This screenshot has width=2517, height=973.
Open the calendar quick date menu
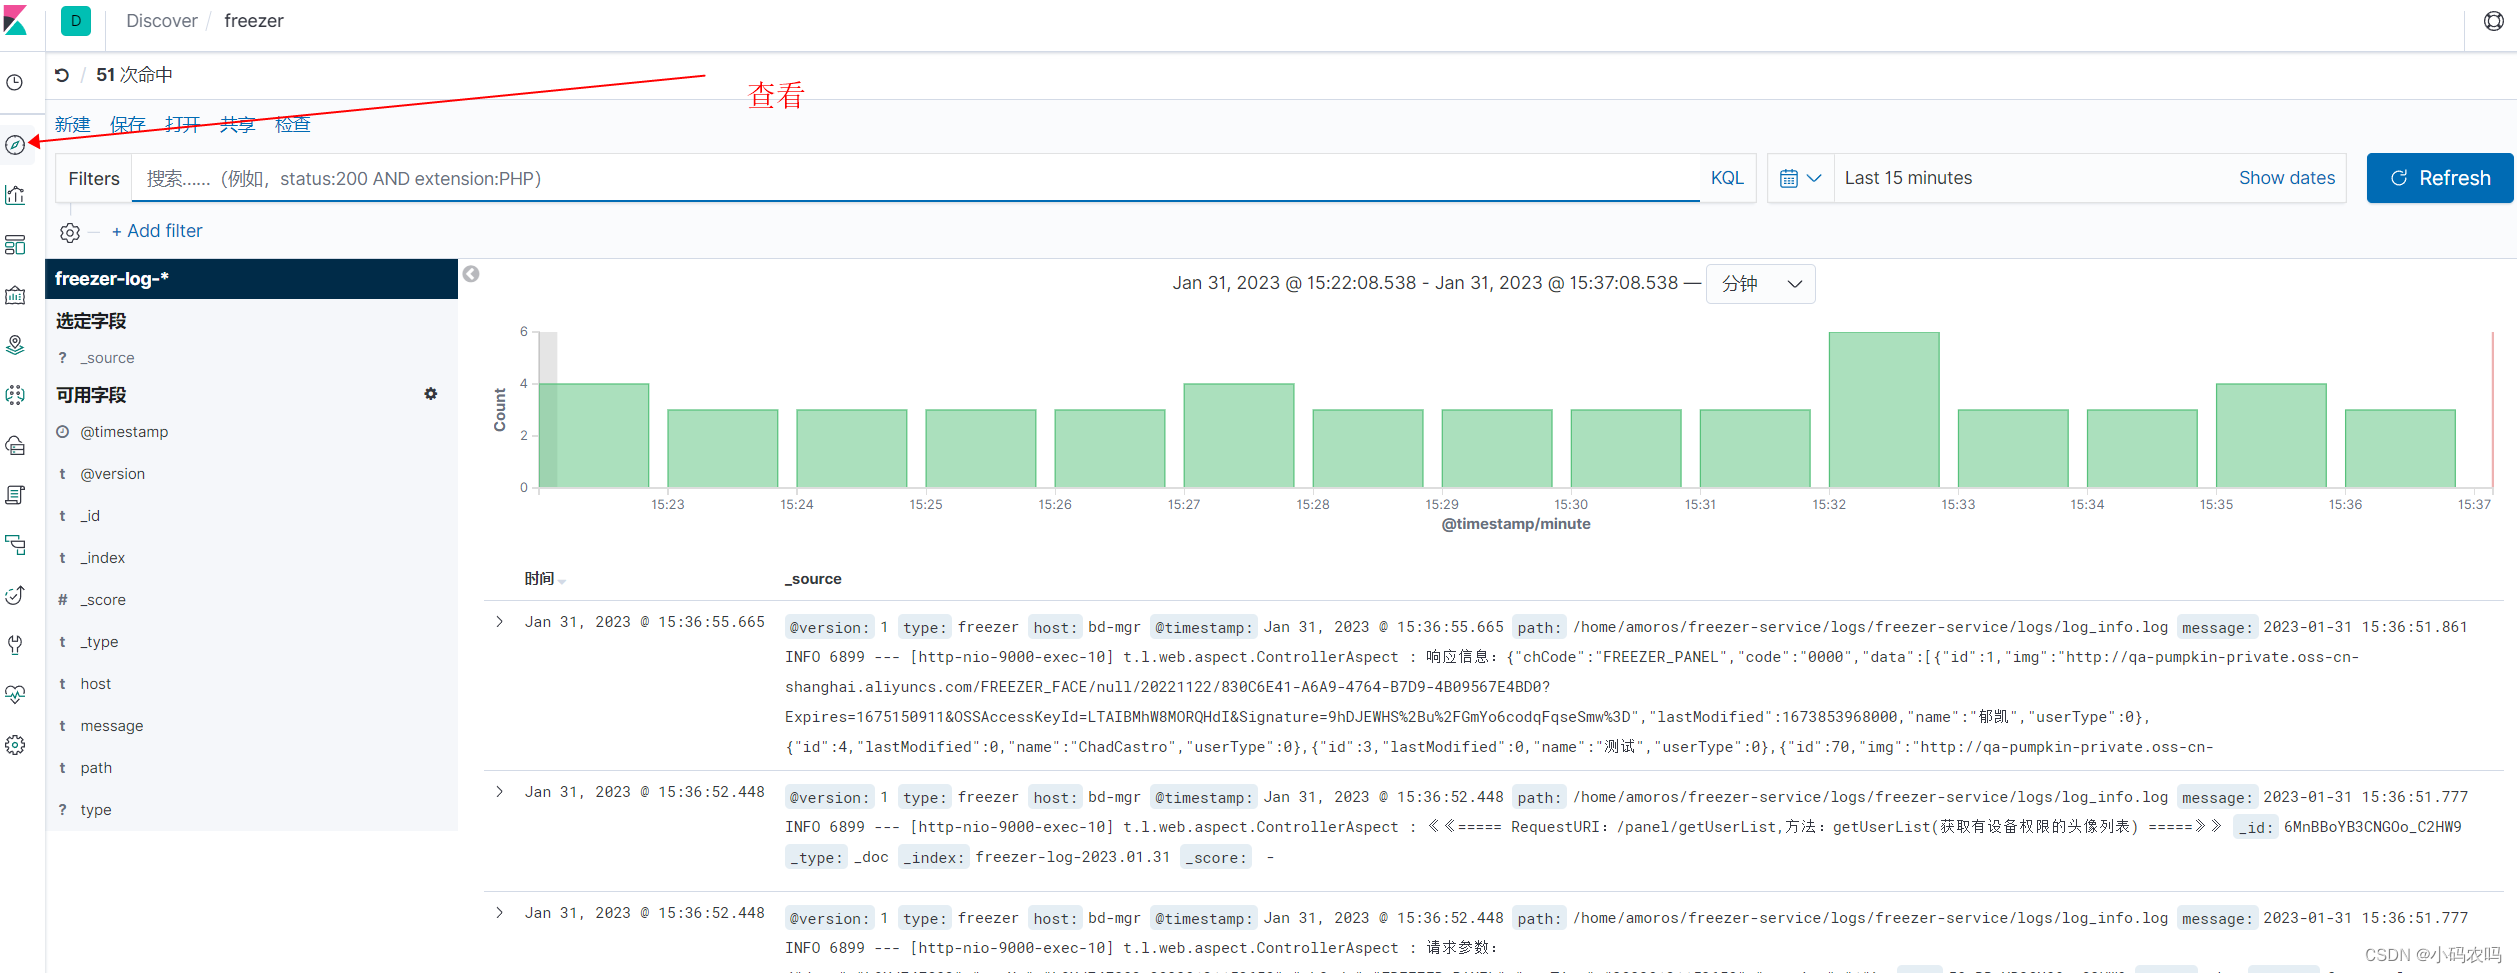(x=1800, y=178)
